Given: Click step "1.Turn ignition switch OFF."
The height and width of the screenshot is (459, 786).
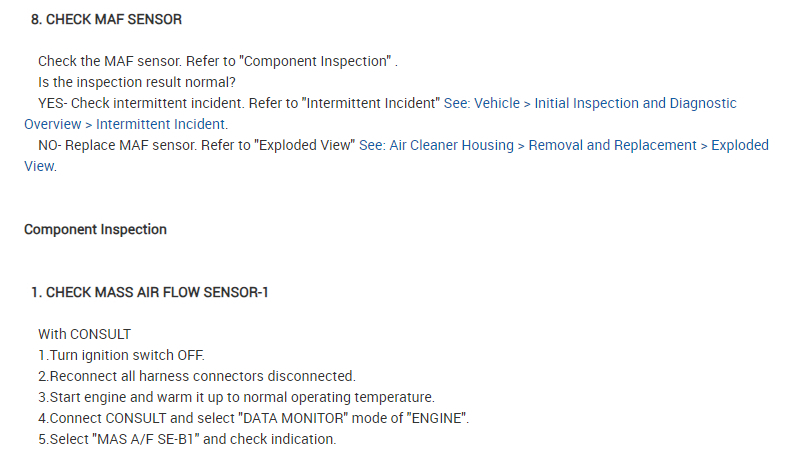Looking at the screenshot, I should pyautogui.click(x=121, y=355).
